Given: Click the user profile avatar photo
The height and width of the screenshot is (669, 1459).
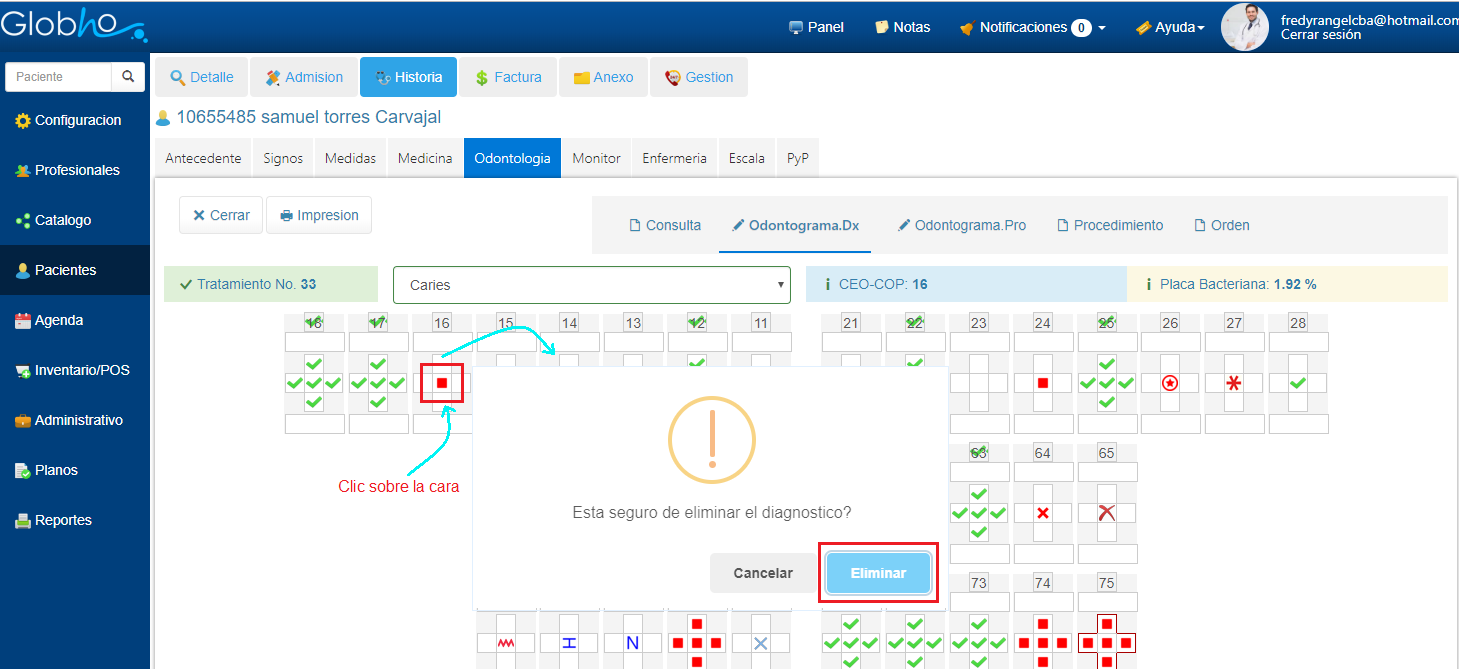Looking at the screenshot, I should tap(1245, 27).
